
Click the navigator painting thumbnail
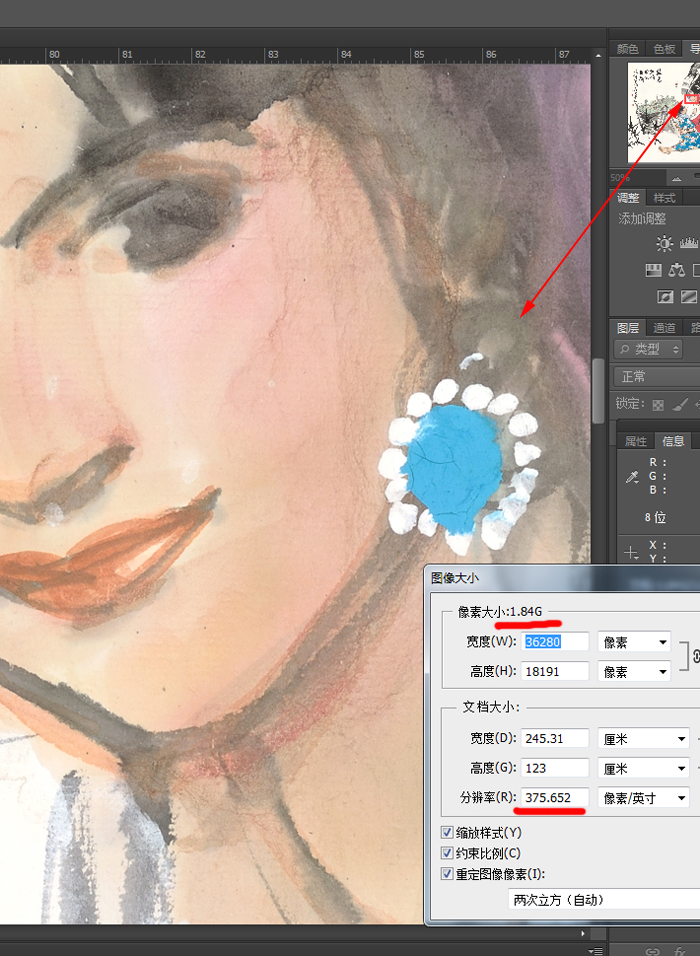663,112
